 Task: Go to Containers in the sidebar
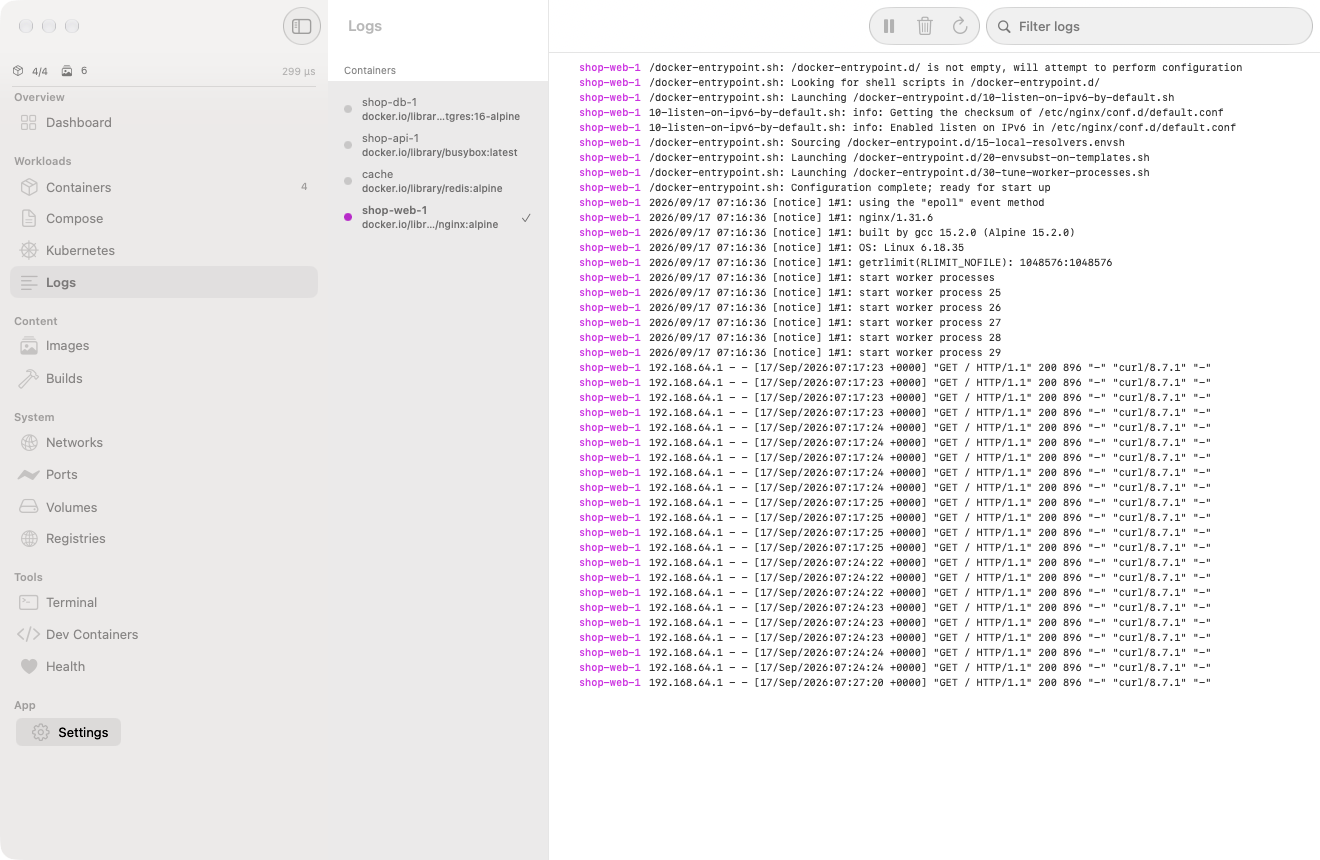click(x=164, y=187)
